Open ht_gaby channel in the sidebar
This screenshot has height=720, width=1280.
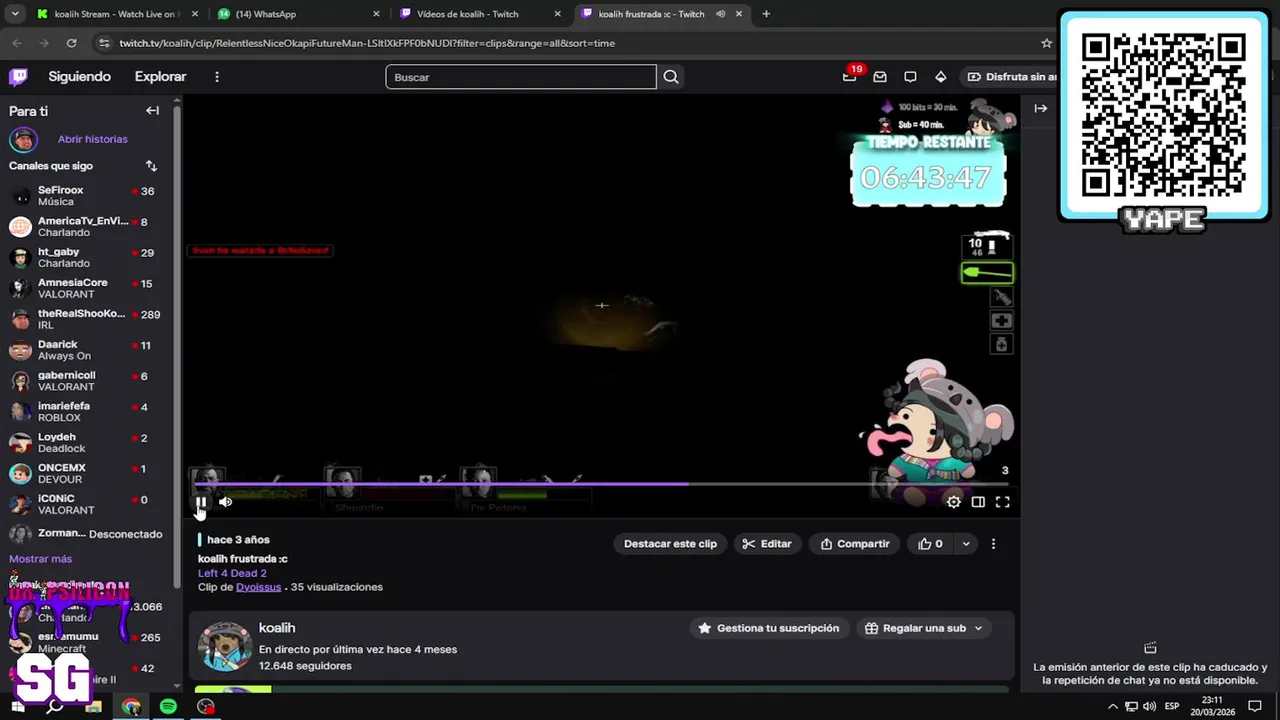pyautogui.click(x=88, y=258)
